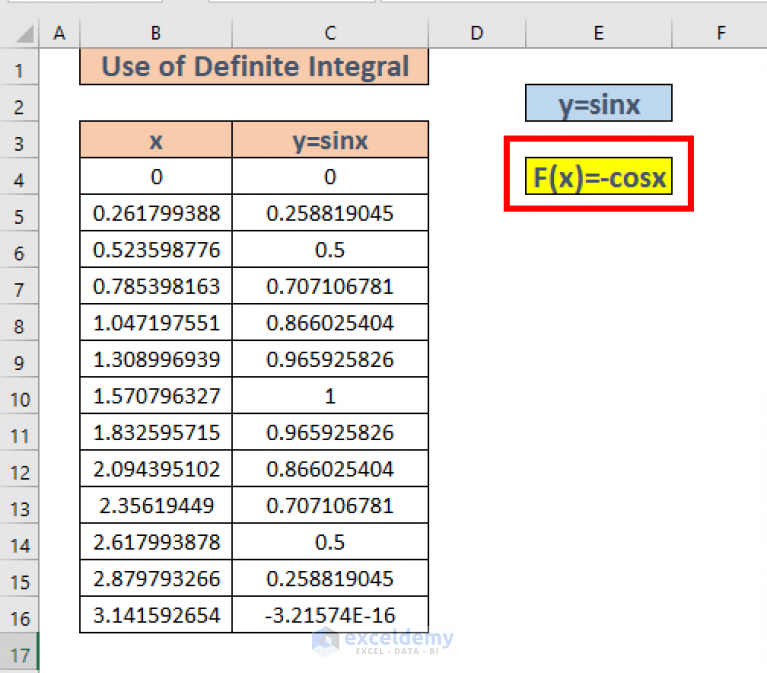Select row 10 header
The height and width of the screenshot is (673, 767).
20,396
